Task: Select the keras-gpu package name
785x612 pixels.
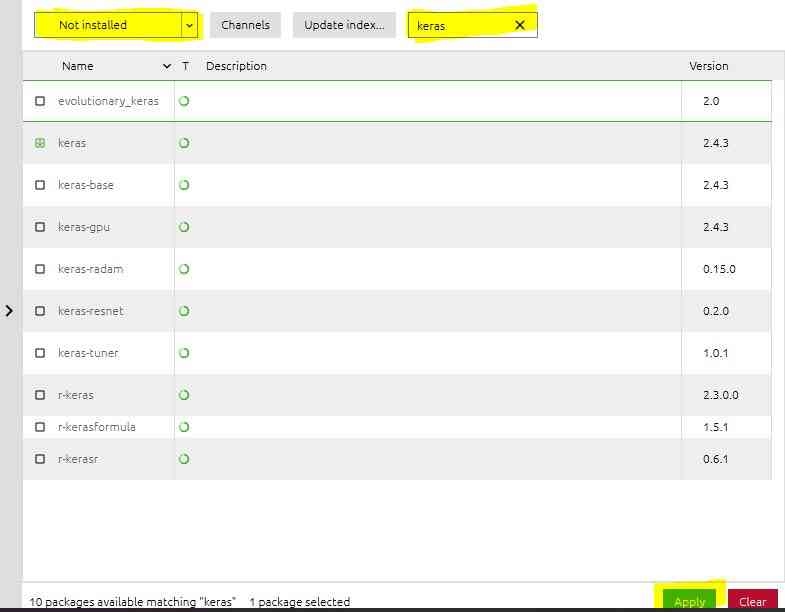Action: [x=84, y=227]
